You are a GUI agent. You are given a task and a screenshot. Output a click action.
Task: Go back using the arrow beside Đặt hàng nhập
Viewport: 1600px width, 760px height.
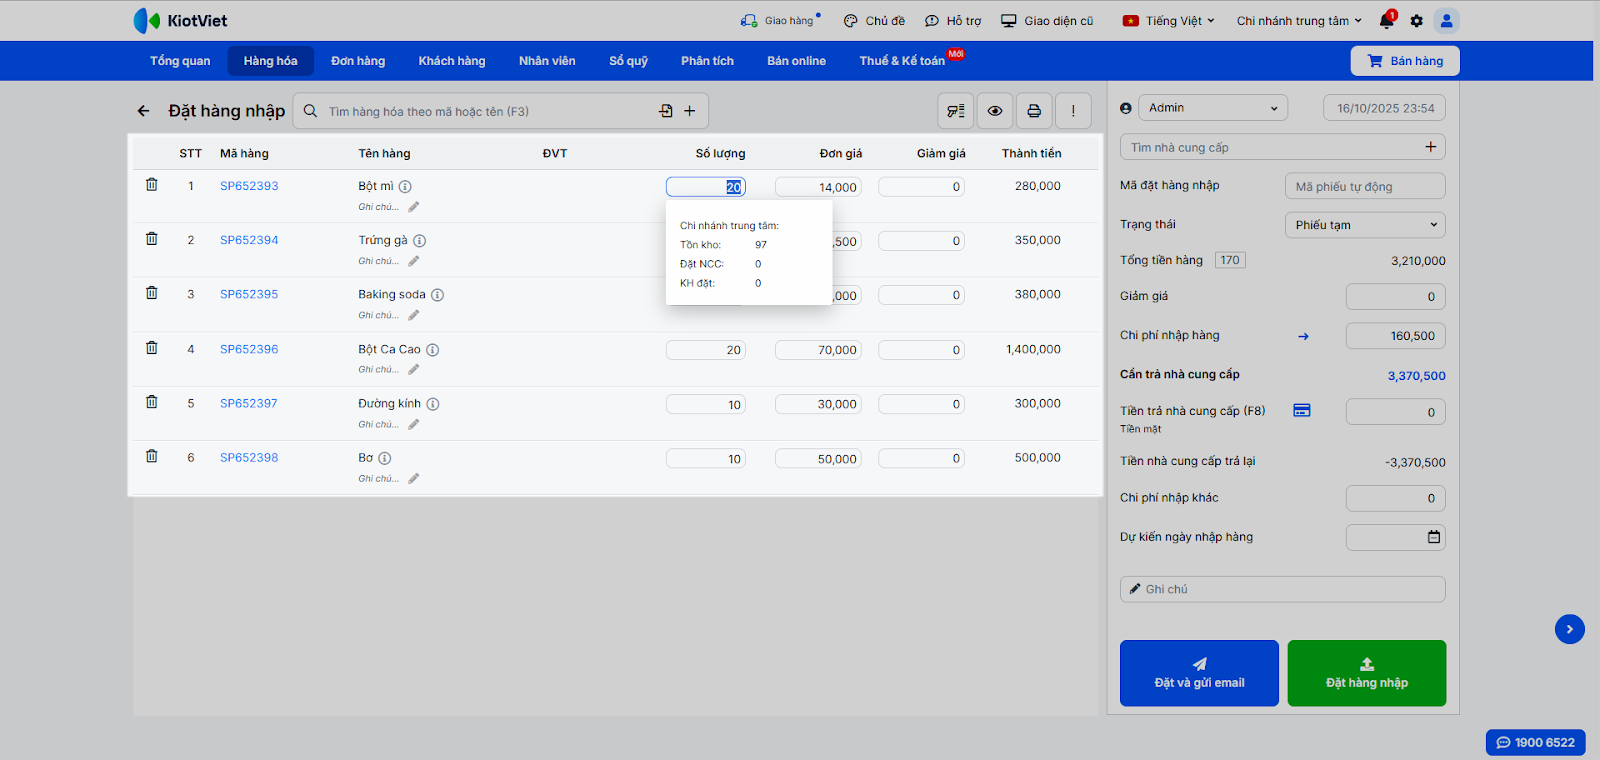coord(144,111)
